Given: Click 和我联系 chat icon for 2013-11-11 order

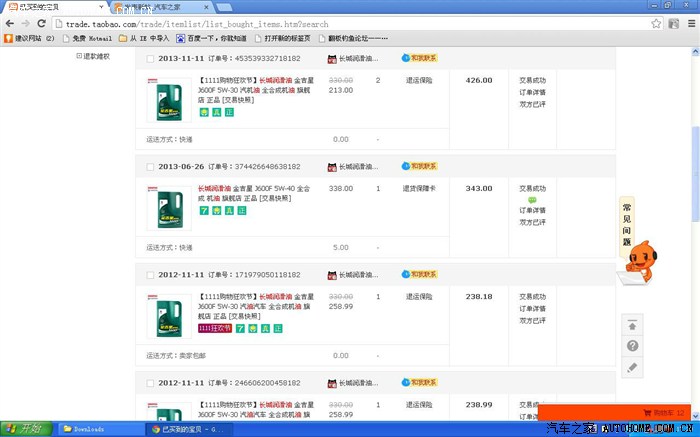Looking at the screenshot, I should 419,58.
